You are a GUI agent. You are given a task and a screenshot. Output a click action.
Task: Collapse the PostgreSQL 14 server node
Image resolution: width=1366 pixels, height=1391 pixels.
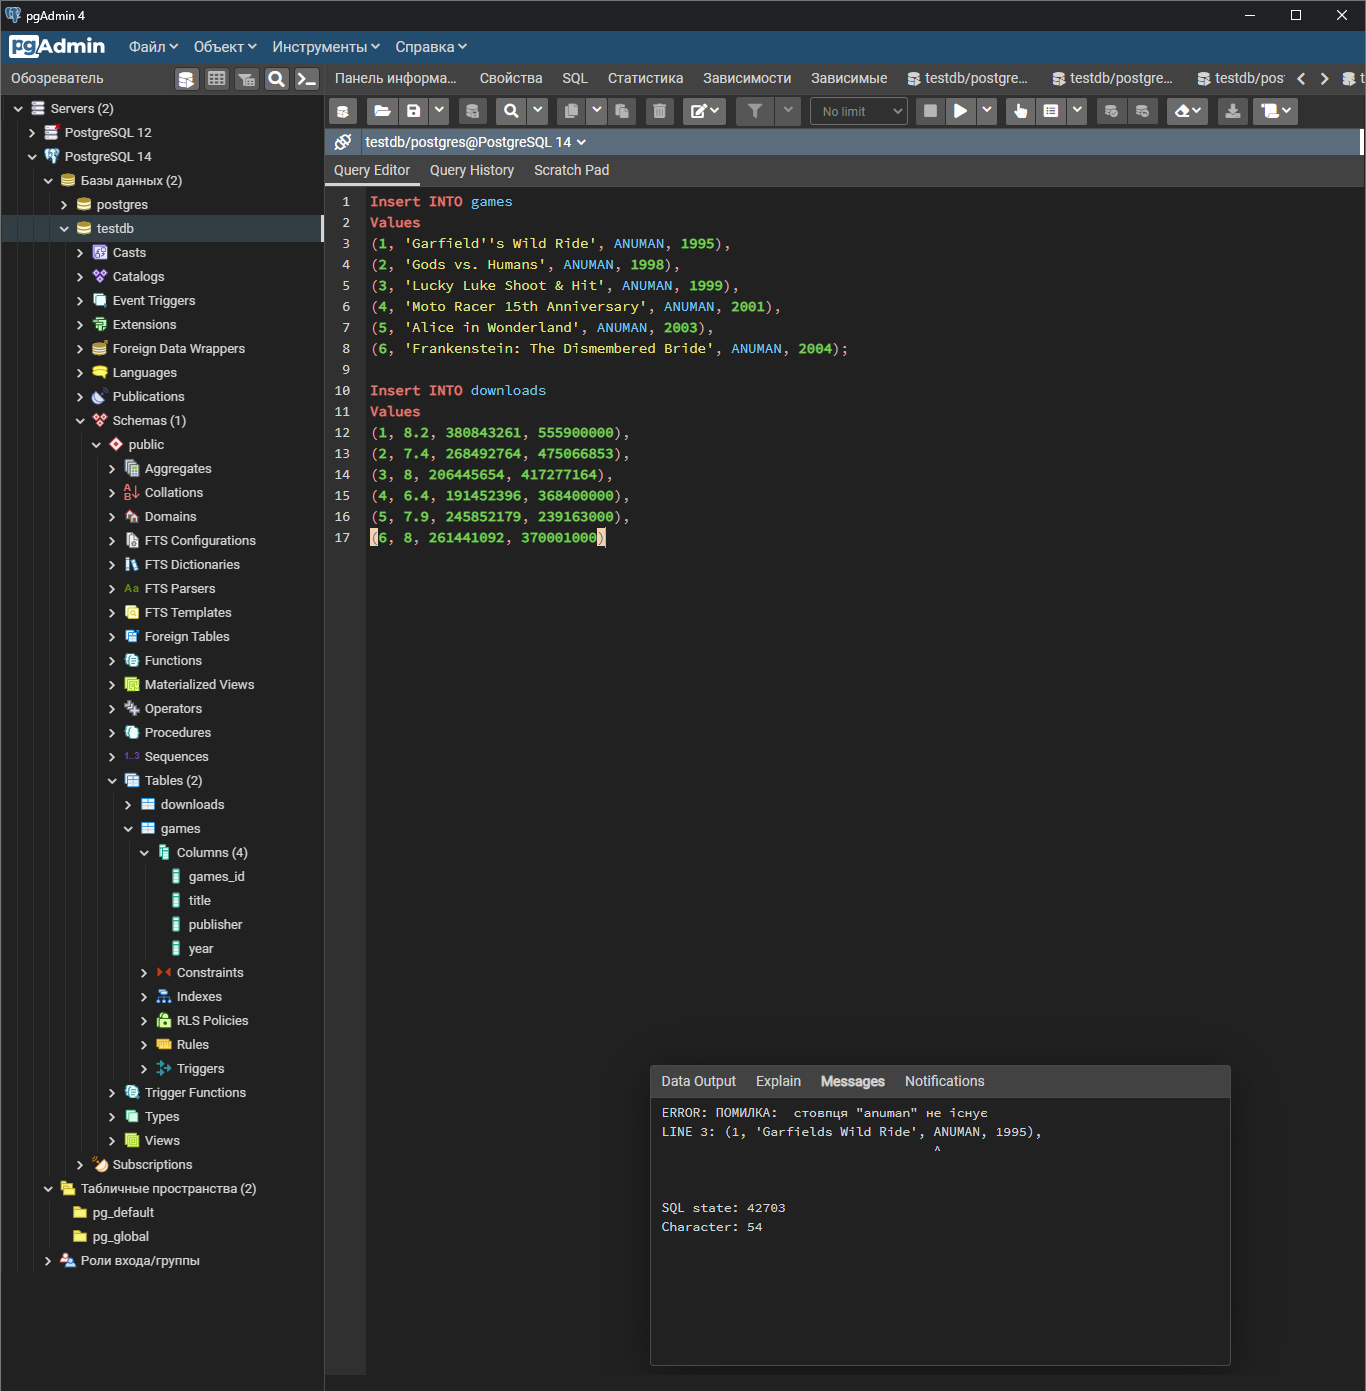(x=32, y=157)
